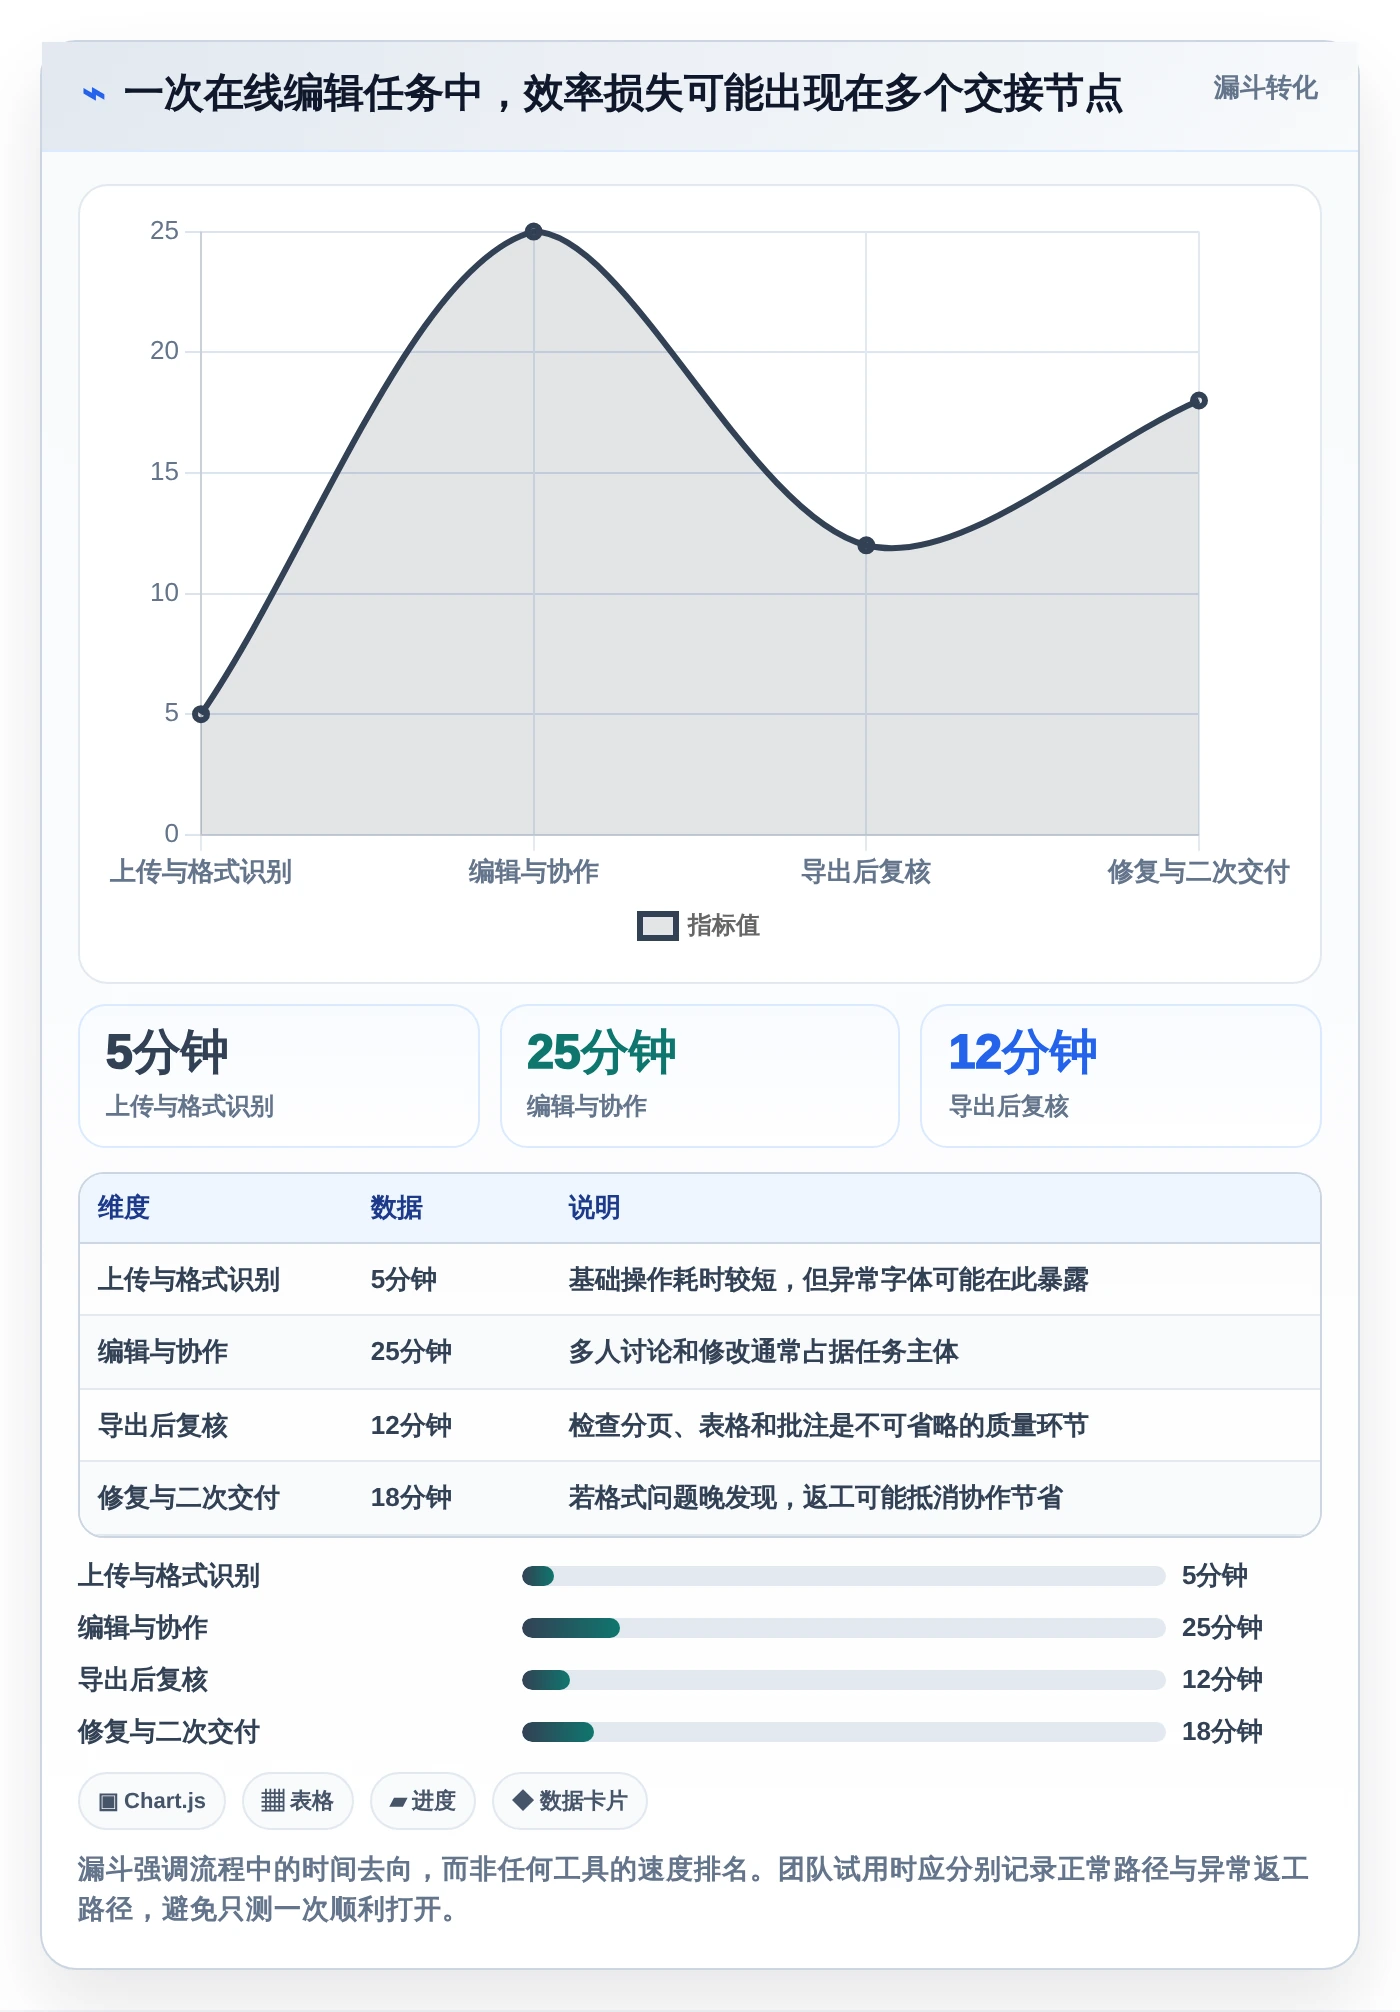Click the 导出后复核 x-axis label
This screenshot has width=1400, height=2012.
pyautogui.click(x=866, y=872)
